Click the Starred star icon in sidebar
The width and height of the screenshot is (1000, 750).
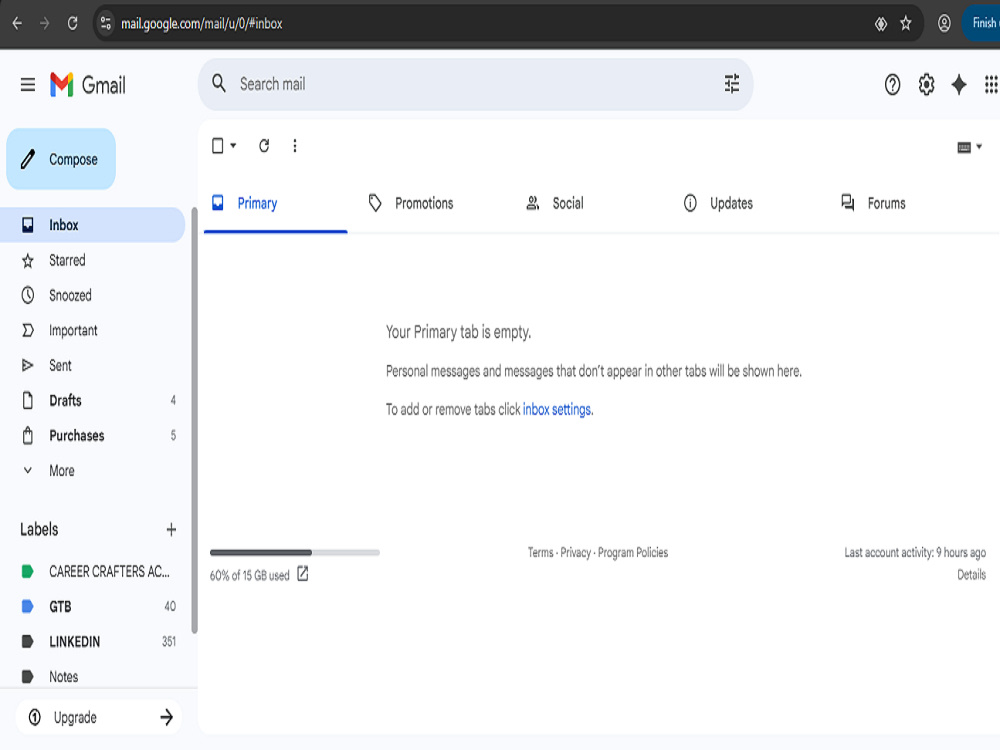(27, 260)
